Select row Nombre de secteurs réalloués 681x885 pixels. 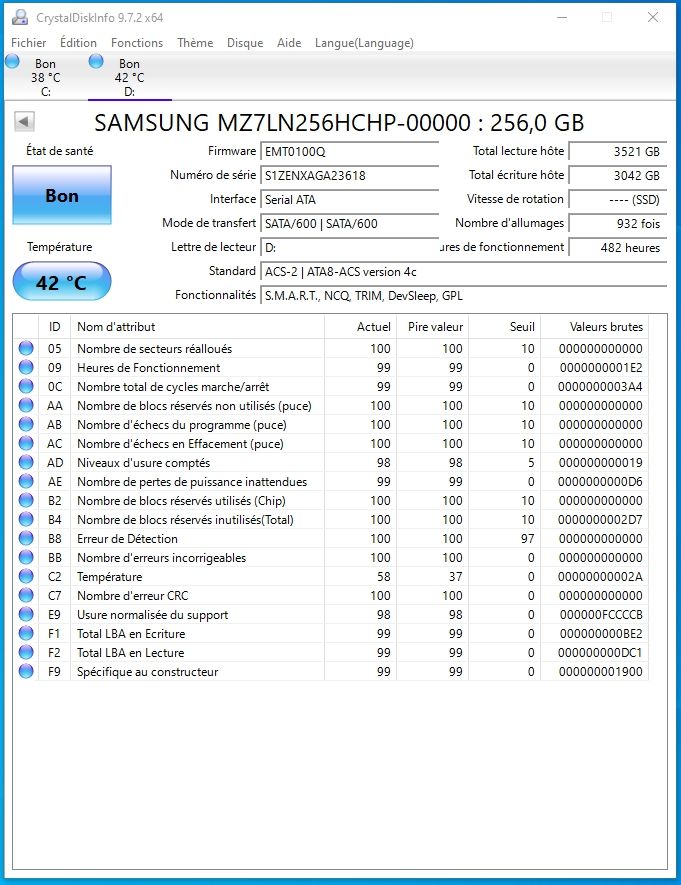point(331,348)
